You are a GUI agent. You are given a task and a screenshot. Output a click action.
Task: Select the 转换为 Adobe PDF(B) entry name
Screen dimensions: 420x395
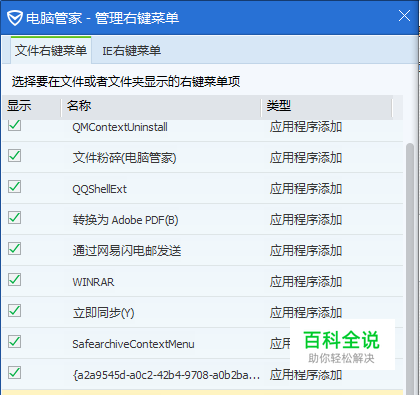125,220
